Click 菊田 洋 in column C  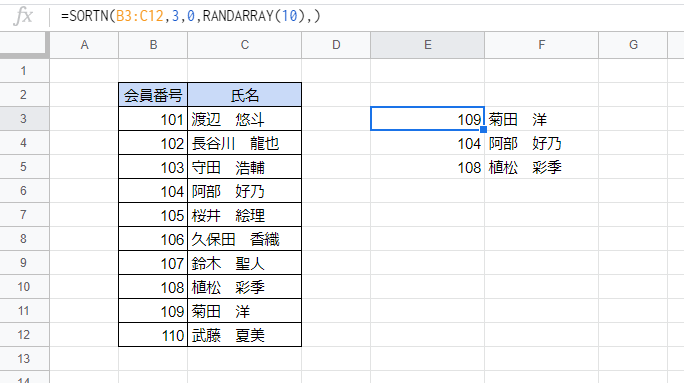pos(245,311)
